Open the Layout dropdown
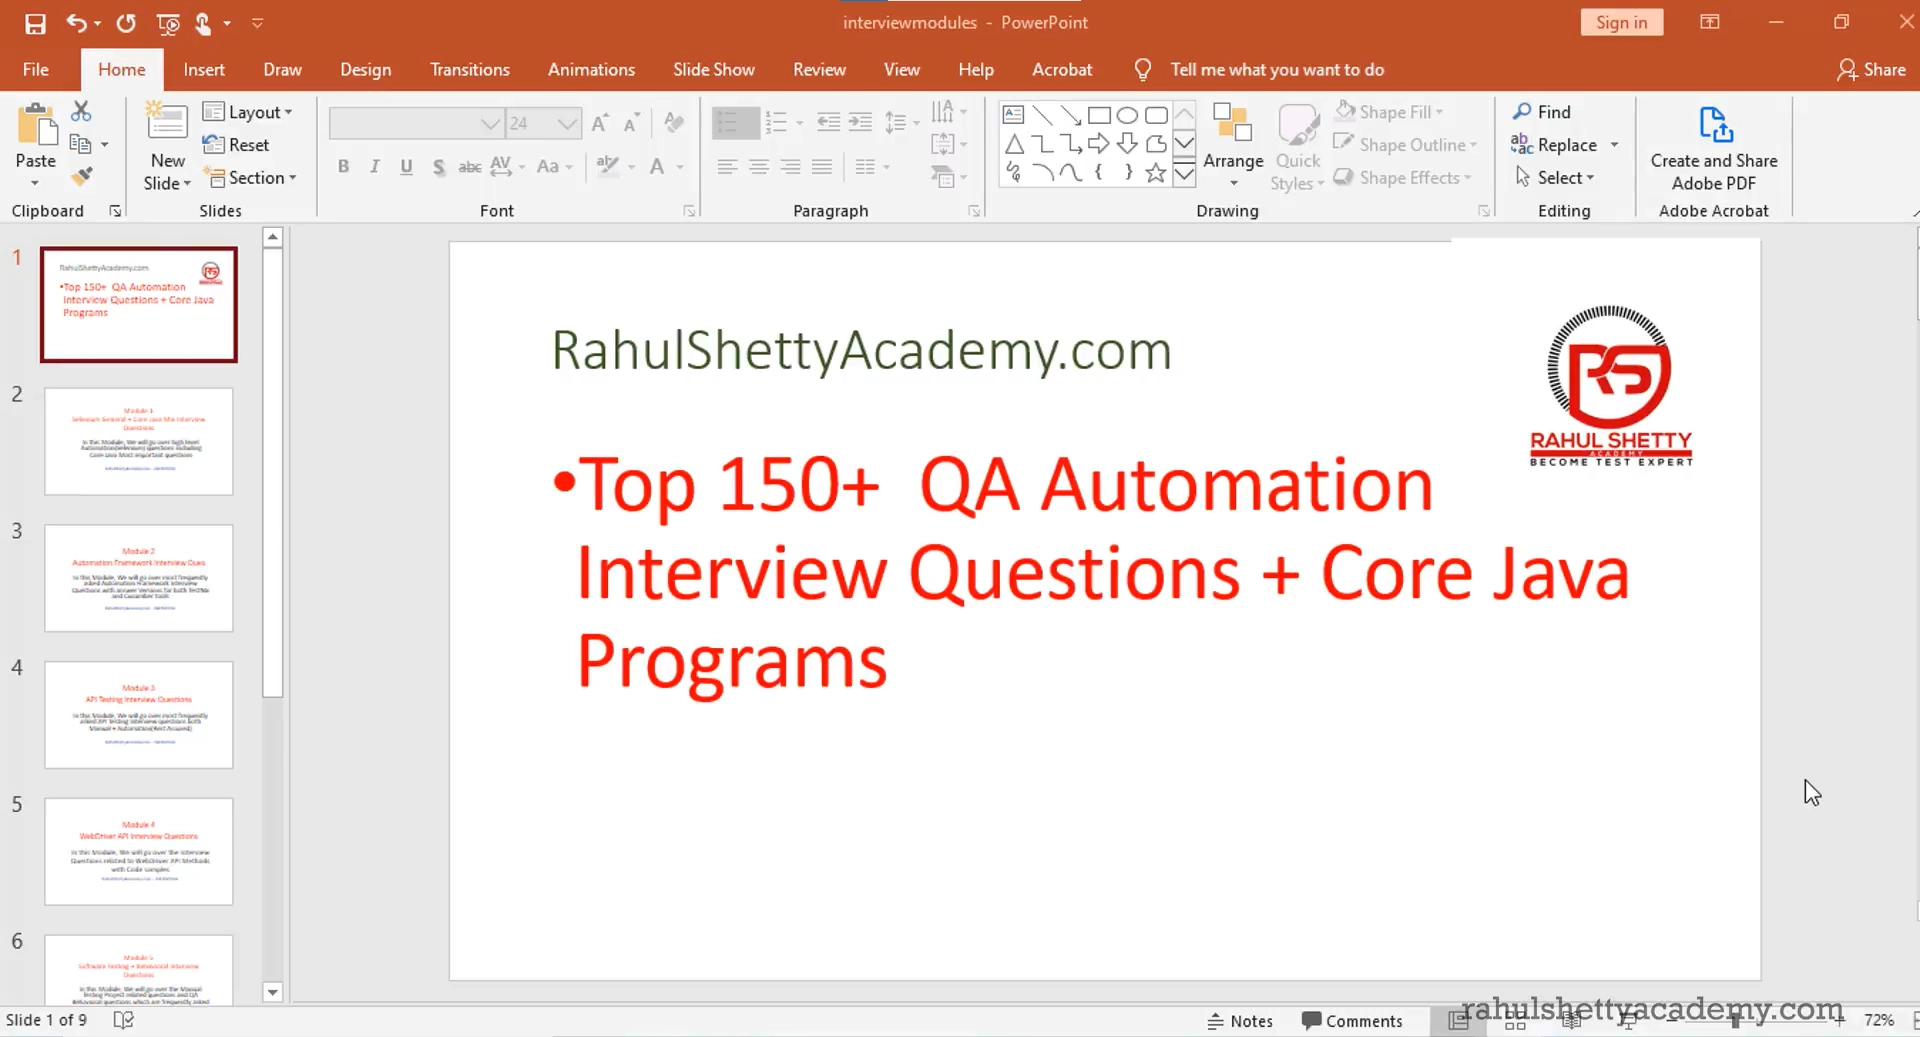This screenshot has height=1037, width=1920. [x=248, y=112]
